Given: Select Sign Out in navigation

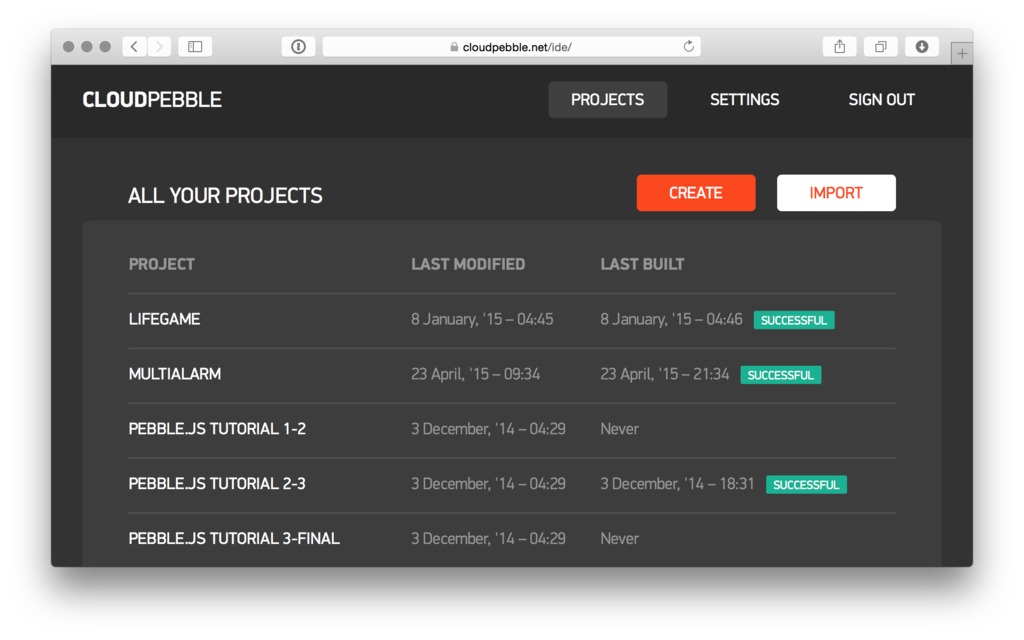Looking at the screenshot, I should [882, 99].
